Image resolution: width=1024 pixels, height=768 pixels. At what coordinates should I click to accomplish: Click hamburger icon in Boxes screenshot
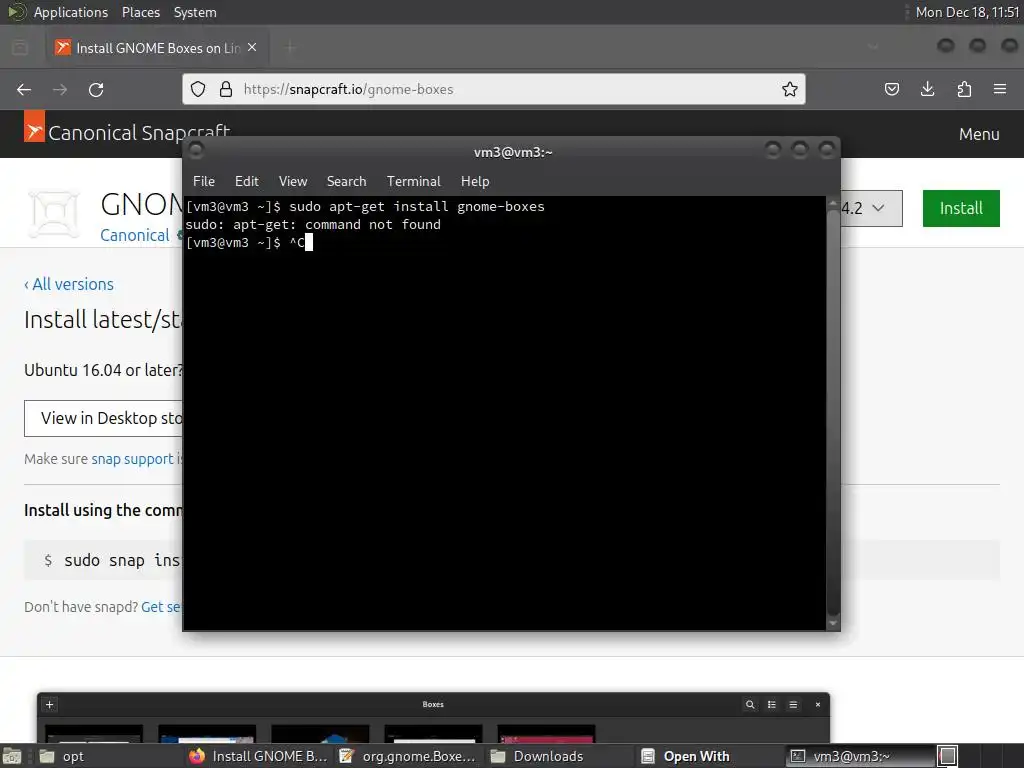click(793, 705)
